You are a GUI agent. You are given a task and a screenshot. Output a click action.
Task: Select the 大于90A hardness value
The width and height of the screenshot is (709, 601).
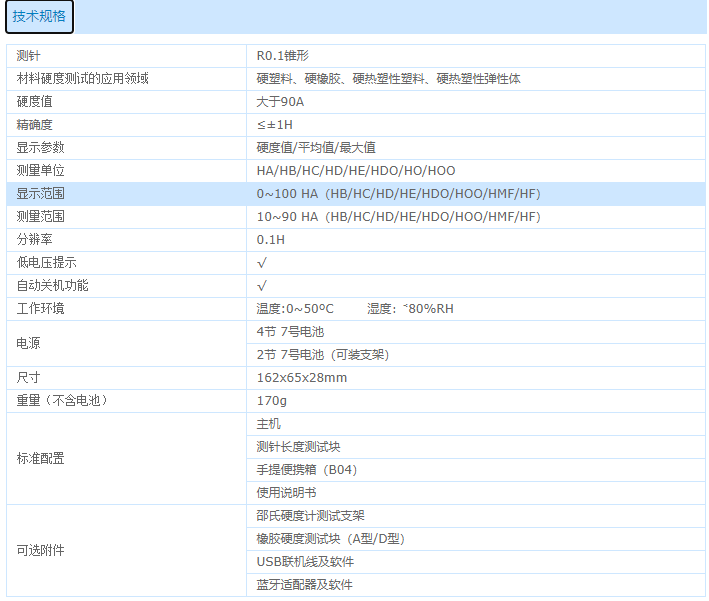(x=280, y=102)
